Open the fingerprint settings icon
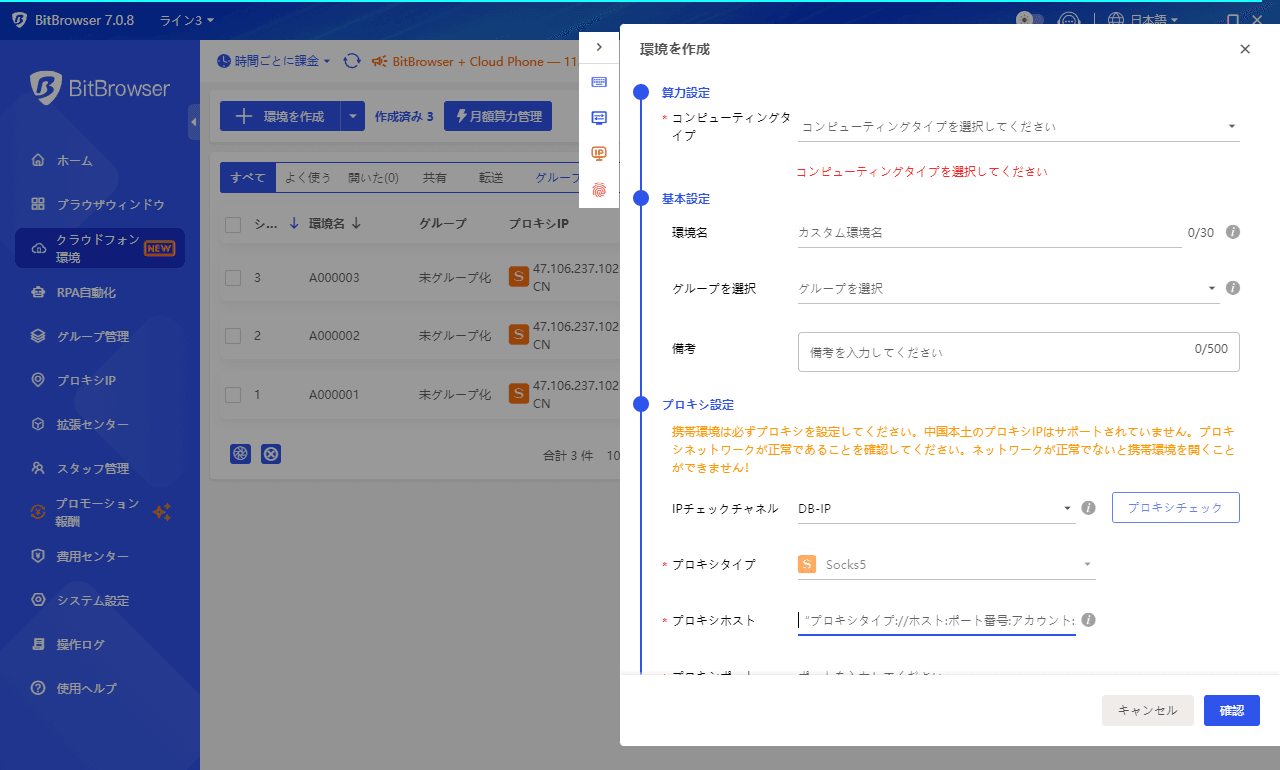This screenshot has height=770, width=1280. pos(599,188)
